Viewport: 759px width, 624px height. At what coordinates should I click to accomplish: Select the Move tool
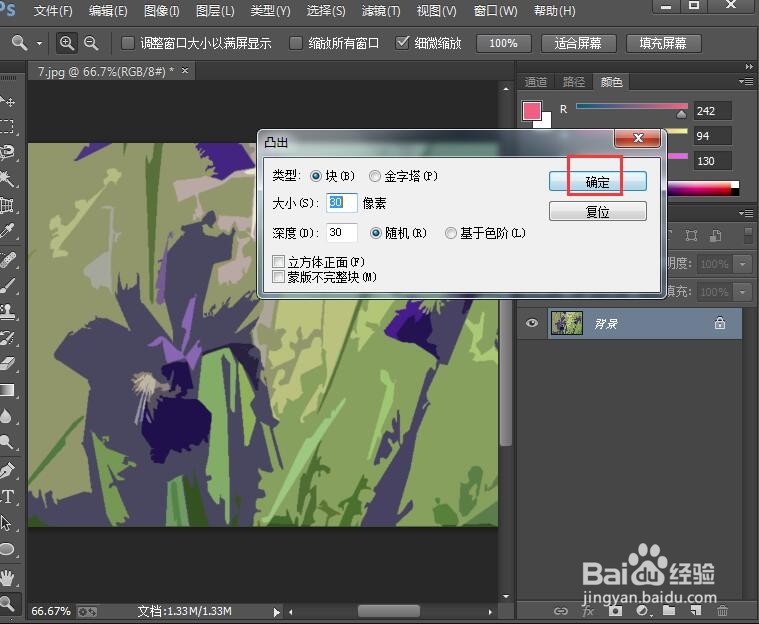[x=7, y=101]
